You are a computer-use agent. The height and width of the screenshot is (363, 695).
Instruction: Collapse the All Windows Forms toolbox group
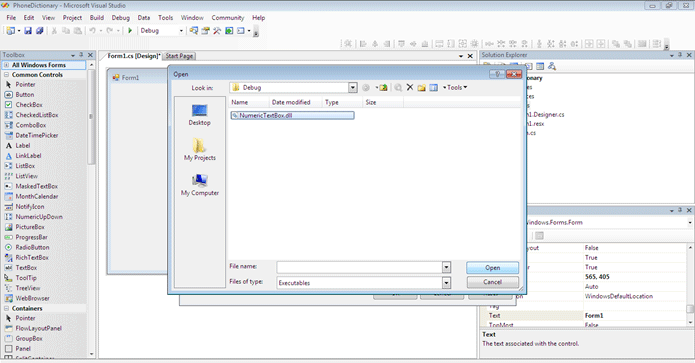[7, 65]
